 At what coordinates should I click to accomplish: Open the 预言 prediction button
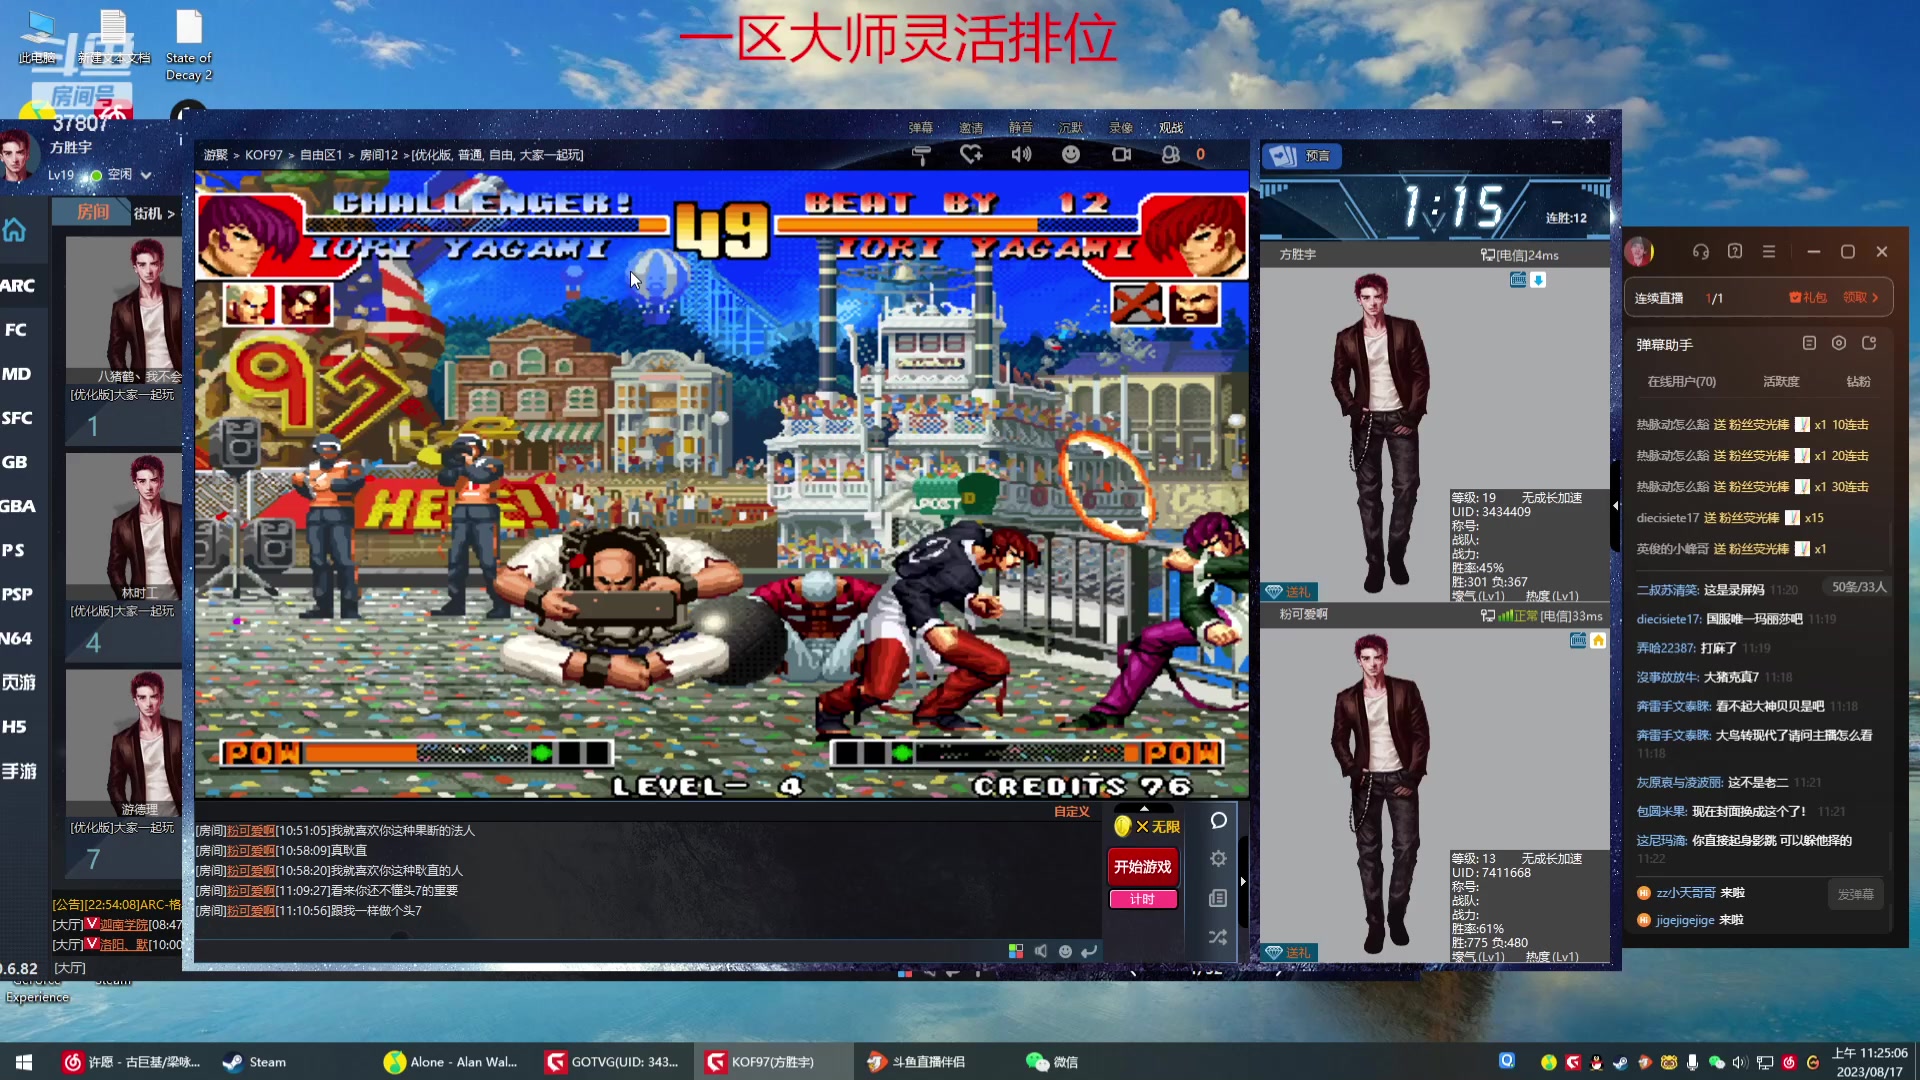[x=1303, y=156]
